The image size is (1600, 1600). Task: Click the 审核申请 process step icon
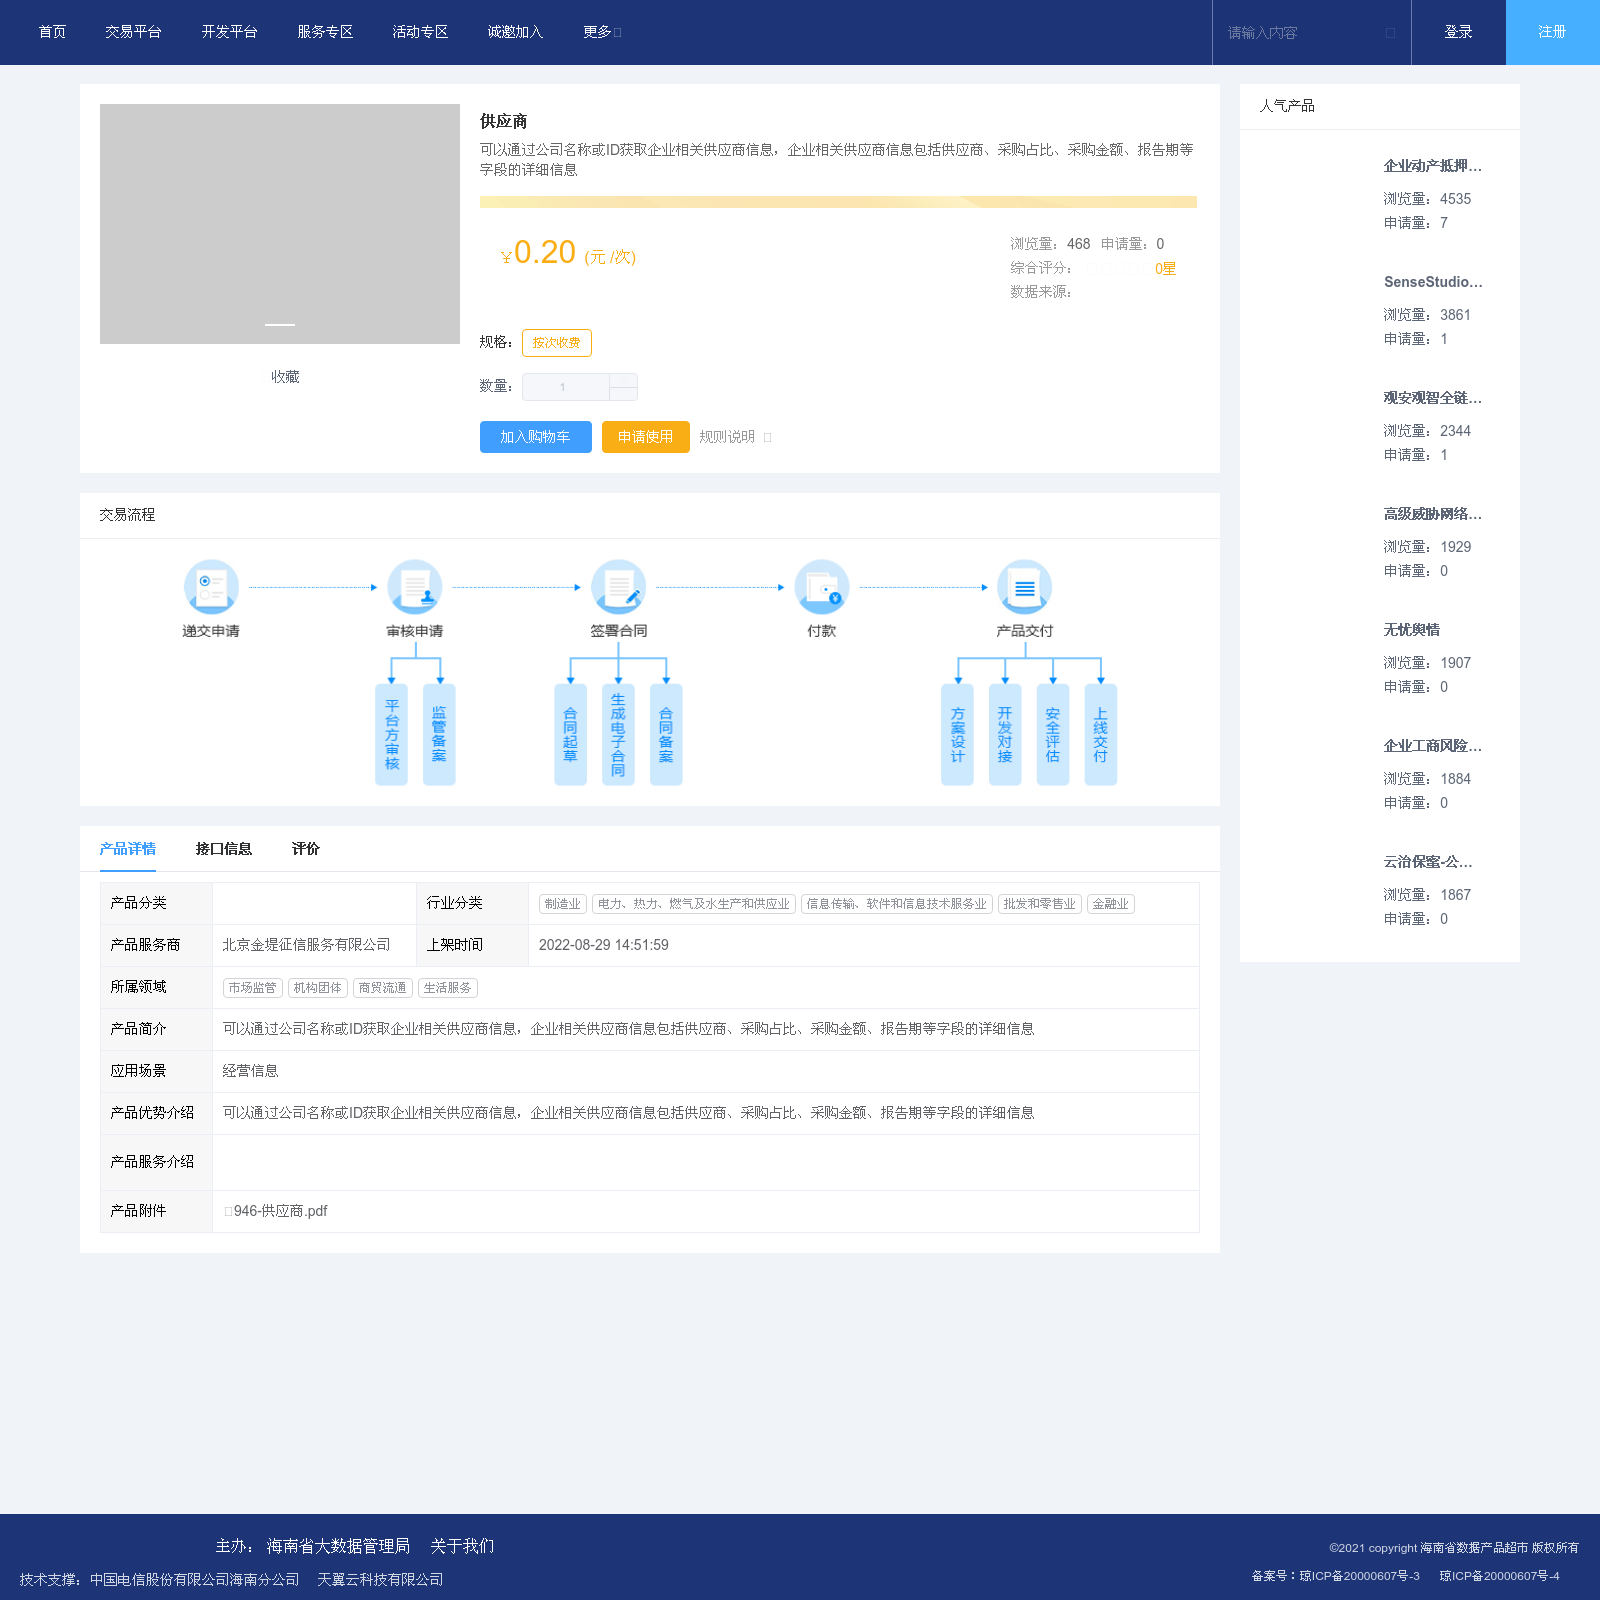coord(415,587)
